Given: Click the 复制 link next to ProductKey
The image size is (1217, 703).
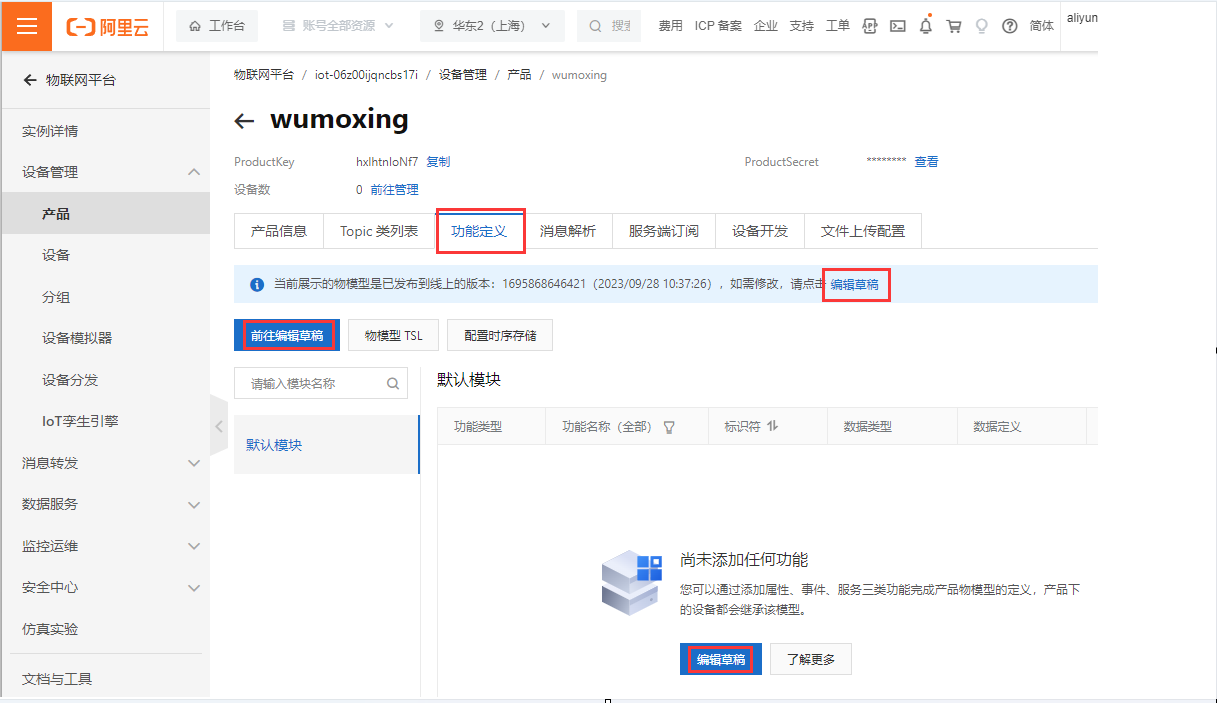Looking at the screenshot, I should coord(438,162).
